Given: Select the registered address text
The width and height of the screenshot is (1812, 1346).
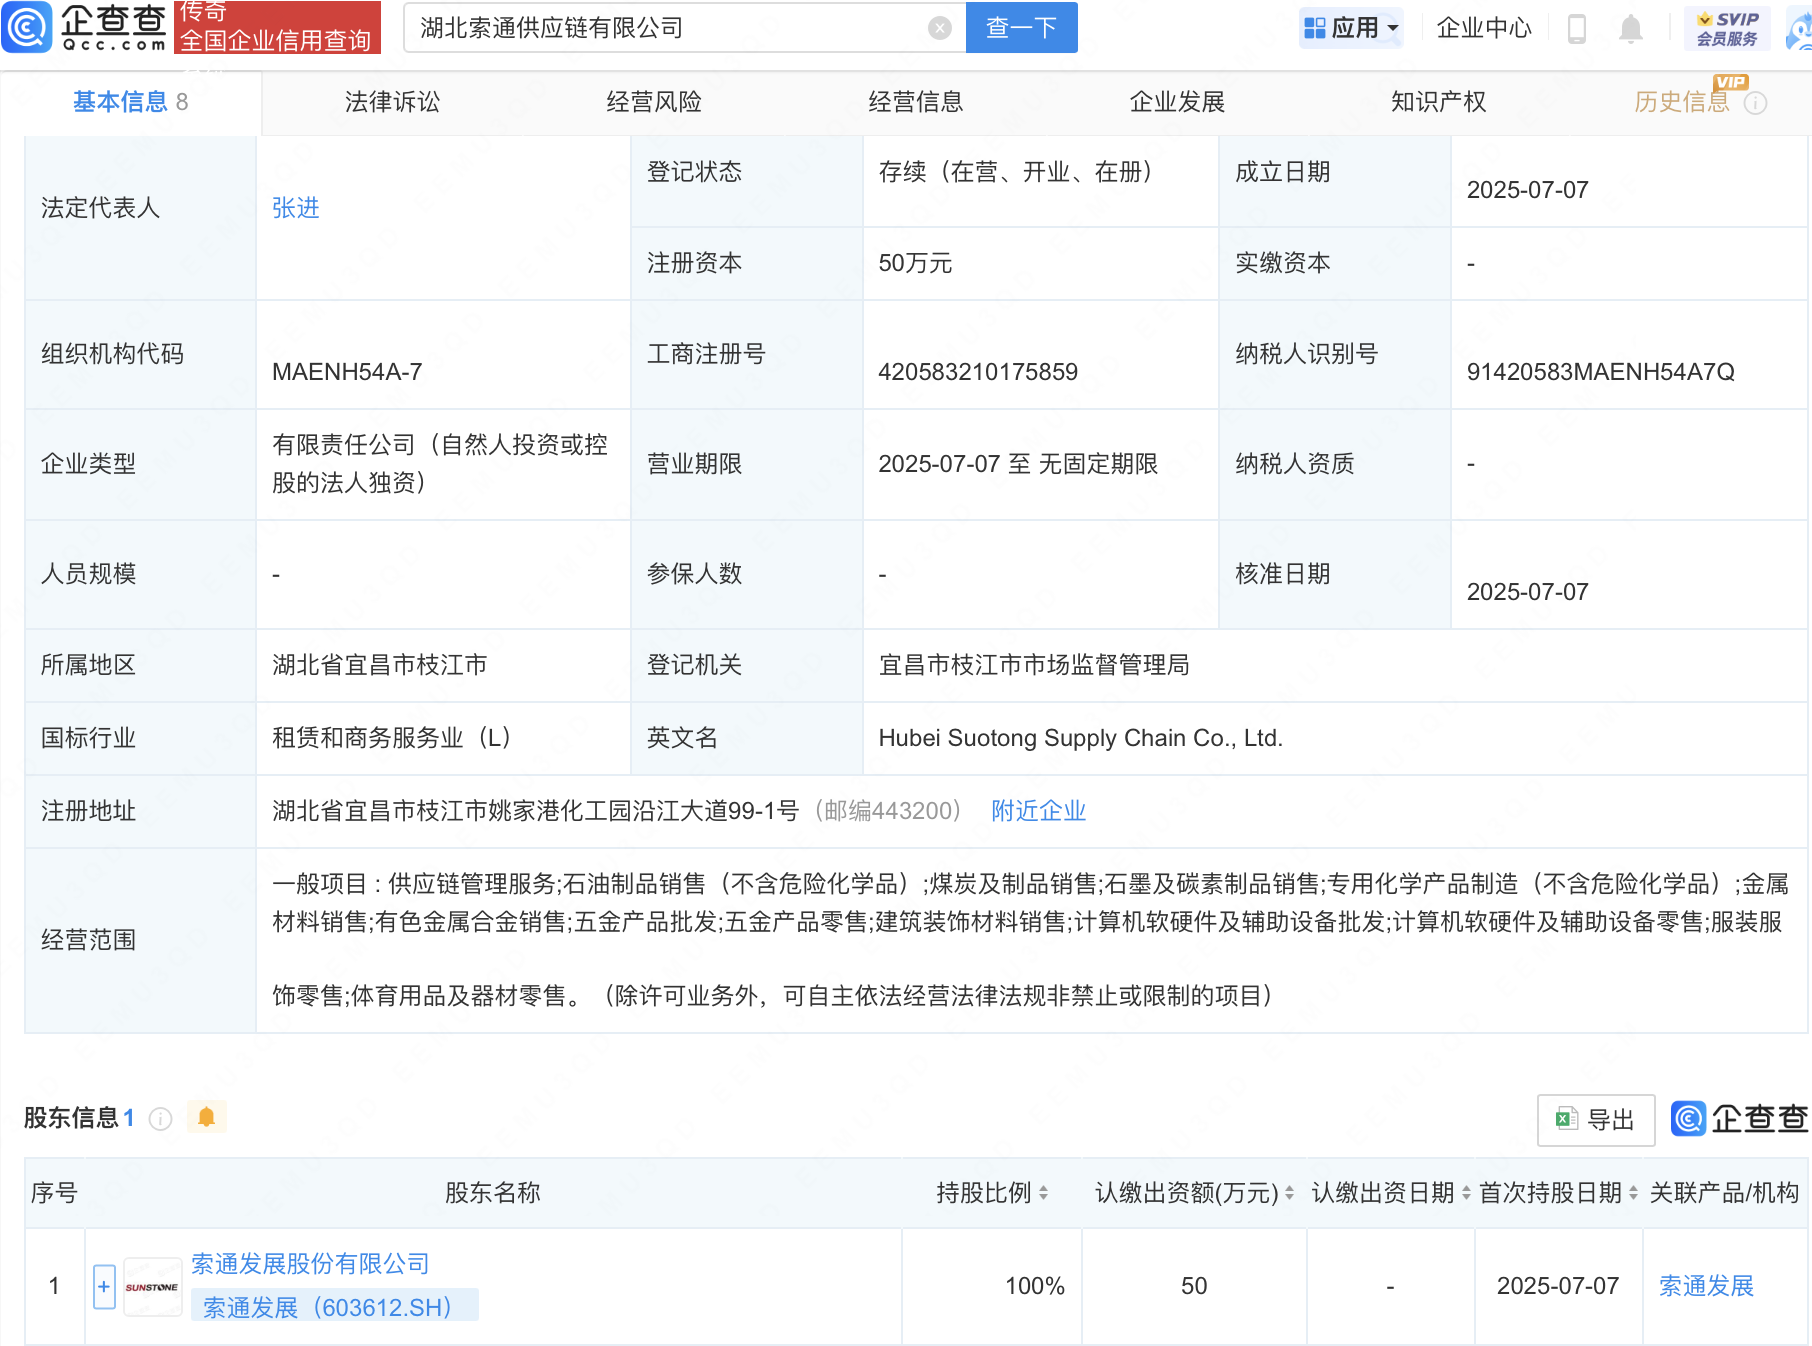Looking at the screenshot, I should [535, 811].
